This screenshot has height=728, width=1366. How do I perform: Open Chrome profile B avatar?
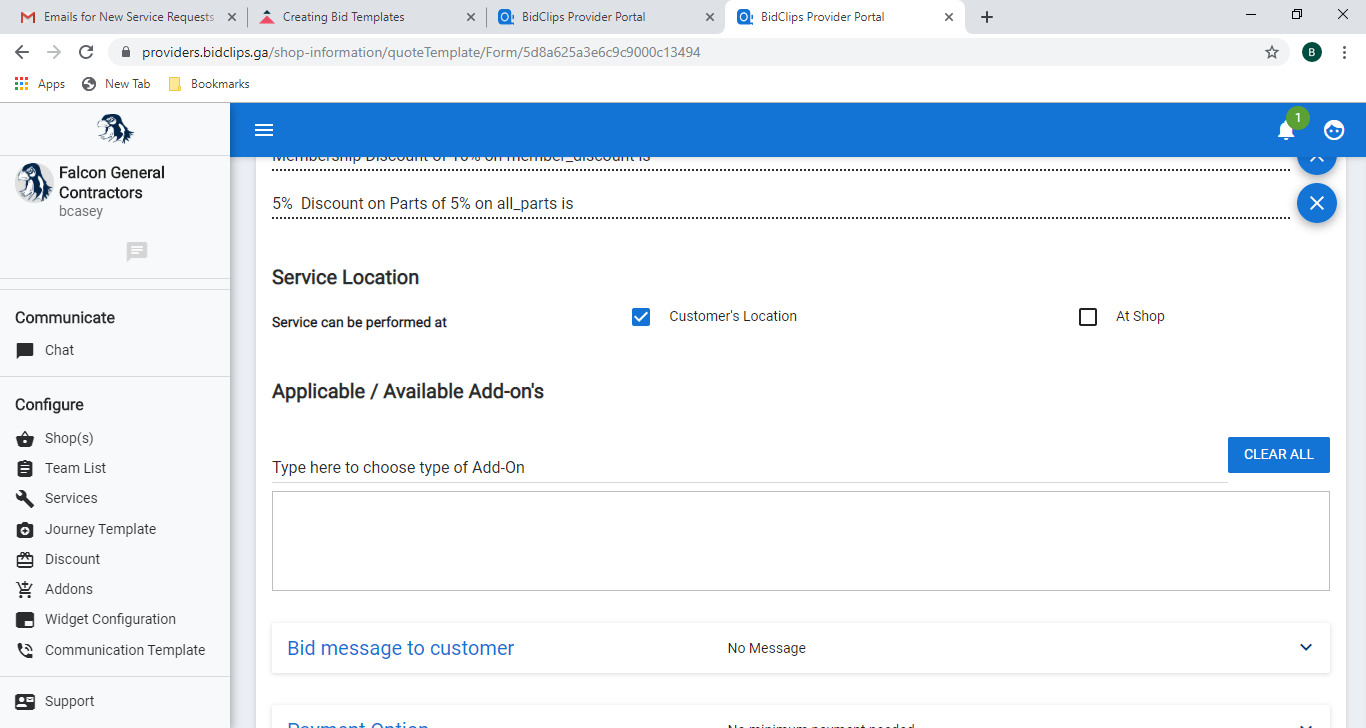1312,52
